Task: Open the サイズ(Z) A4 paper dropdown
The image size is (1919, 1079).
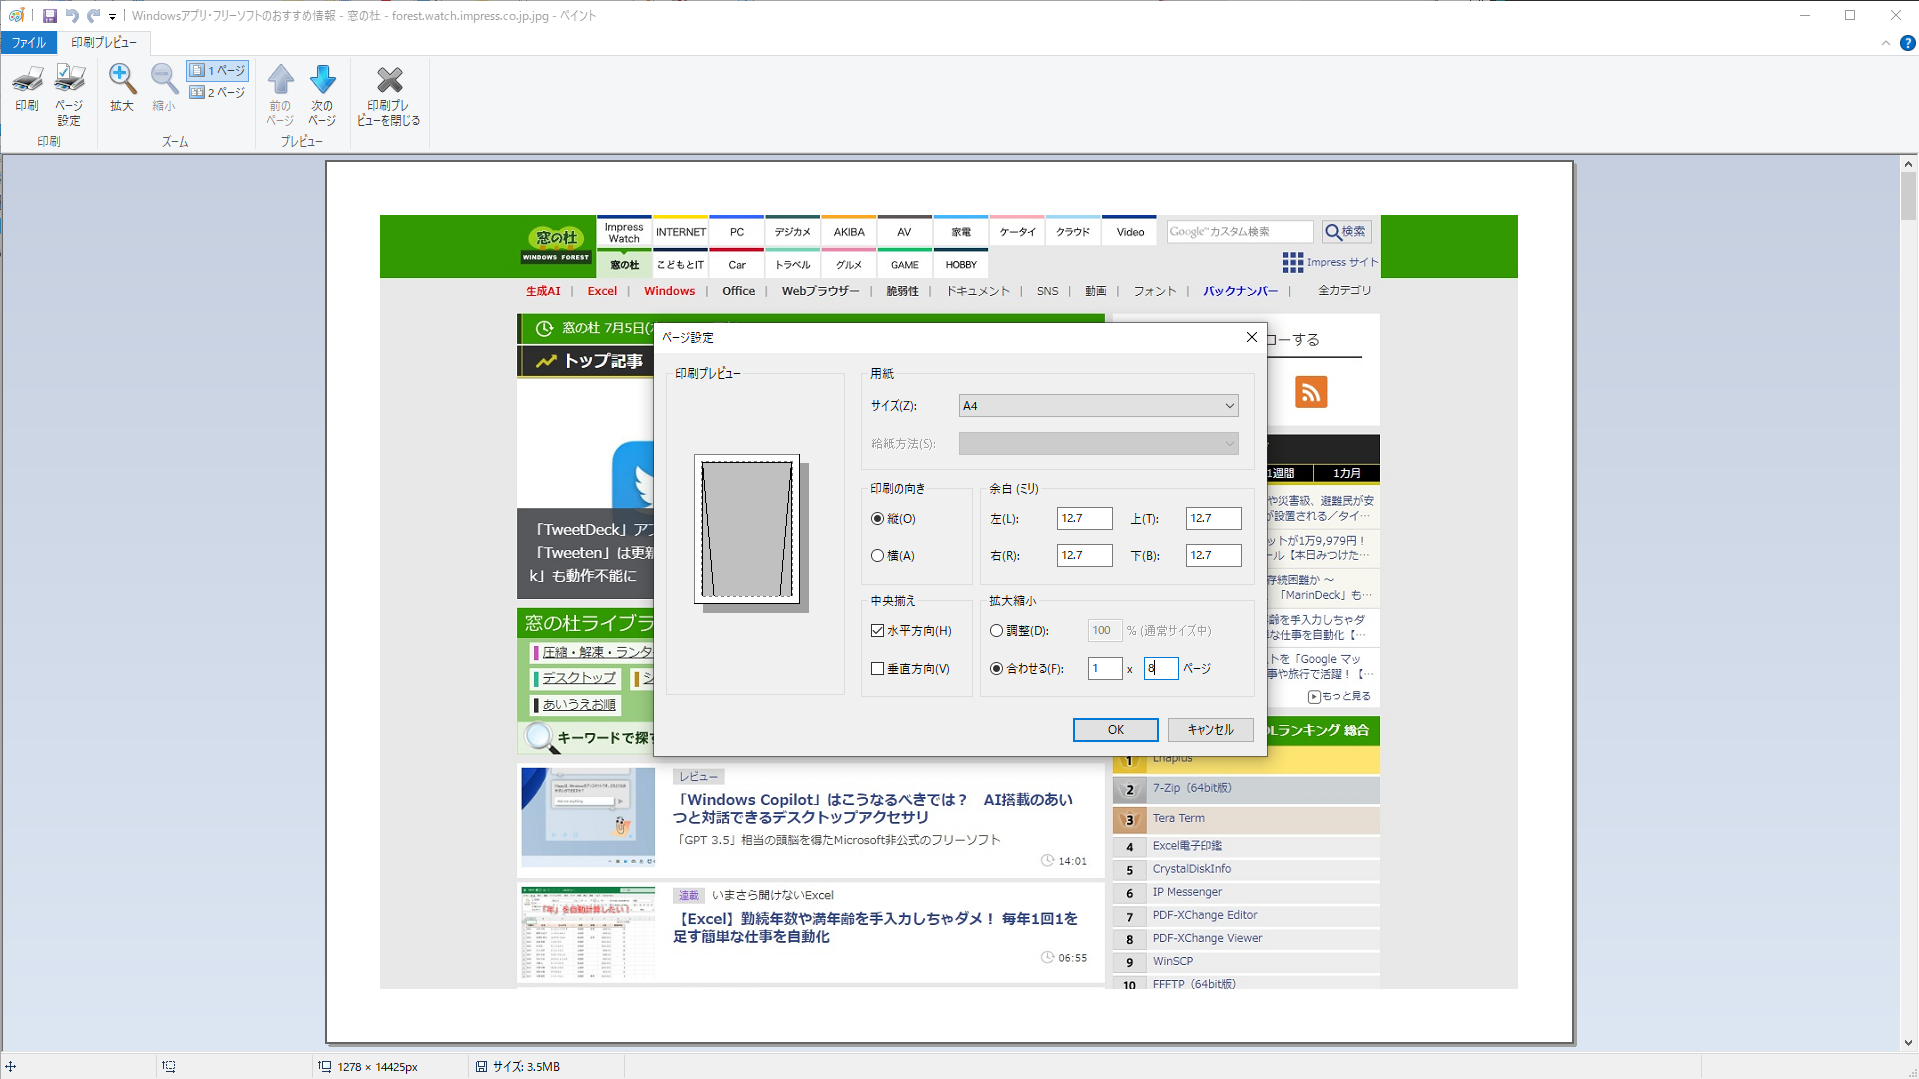Action: coord(1098,406)
